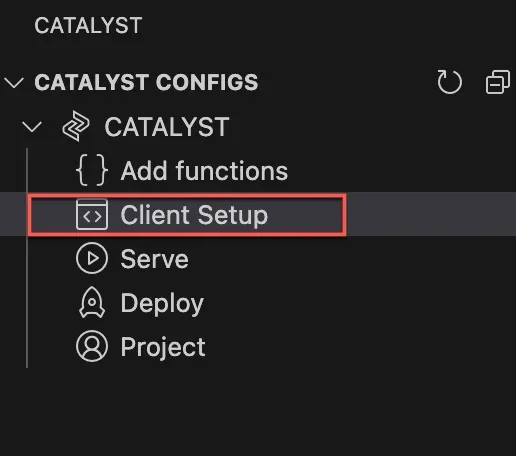Click the curly braces icon for Add functions
Image resolution: width=516 pixels, height=456 pixels.
point(92,171)
